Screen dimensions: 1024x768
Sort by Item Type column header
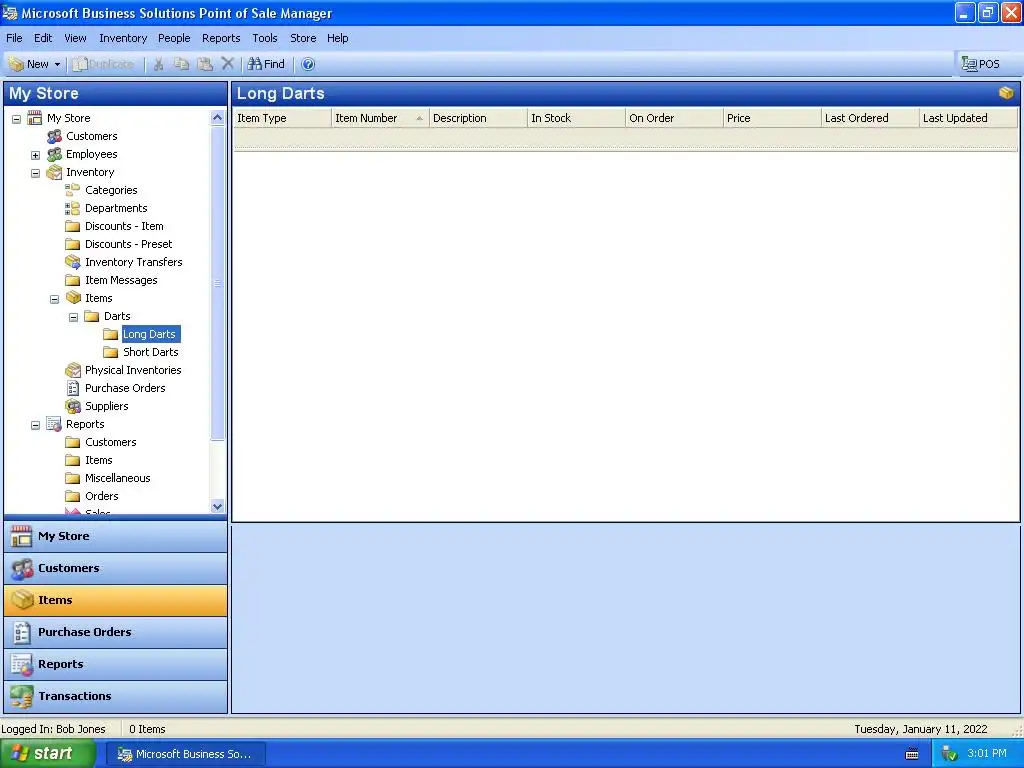point(282,118)
